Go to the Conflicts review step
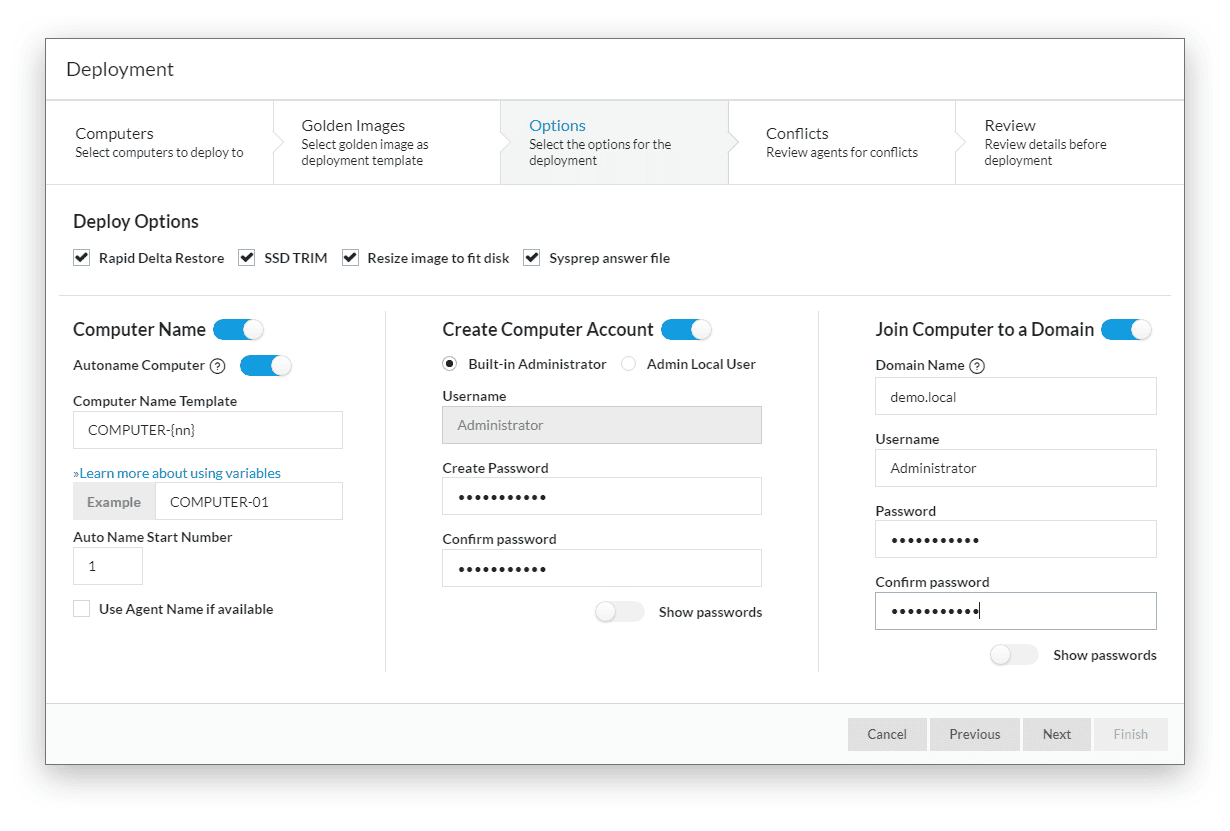This screenshot has width=1230, height=831. (x=842, y=142)
